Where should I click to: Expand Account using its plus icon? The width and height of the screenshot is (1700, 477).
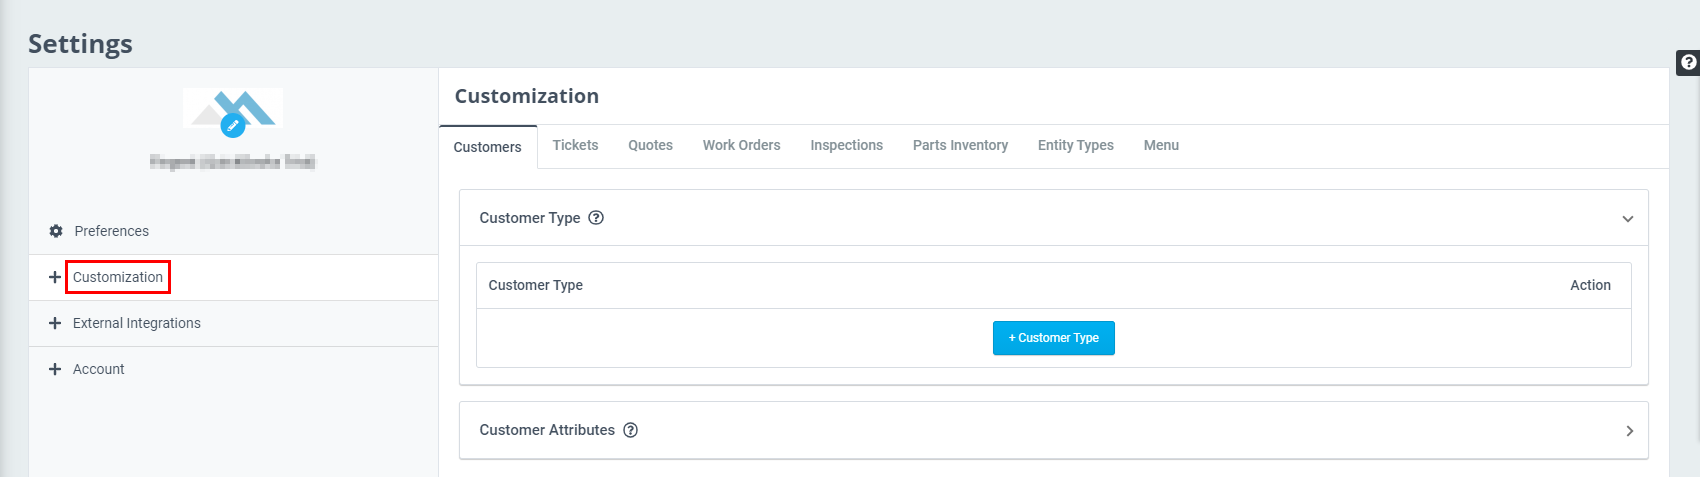(x=55, y=369)
